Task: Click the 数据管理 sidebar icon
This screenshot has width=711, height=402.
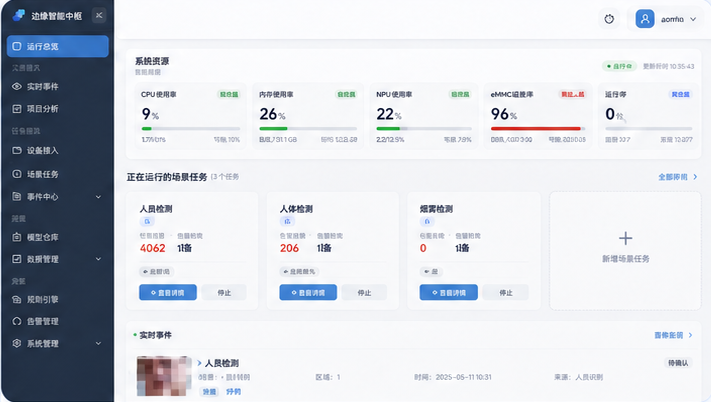Action: pyautogui.click(x=17, y=259)
